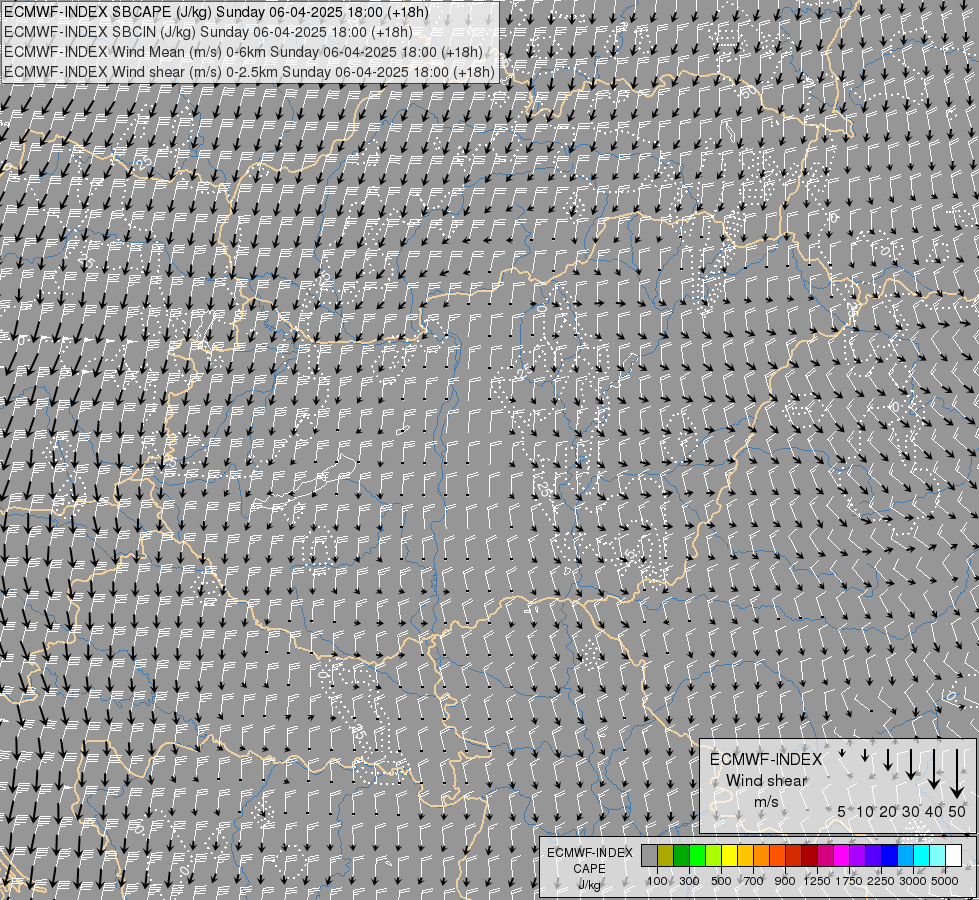979x900 pixels.
Task: Select the olive CAPE color swatch
Action: click(x=666, y=855)
